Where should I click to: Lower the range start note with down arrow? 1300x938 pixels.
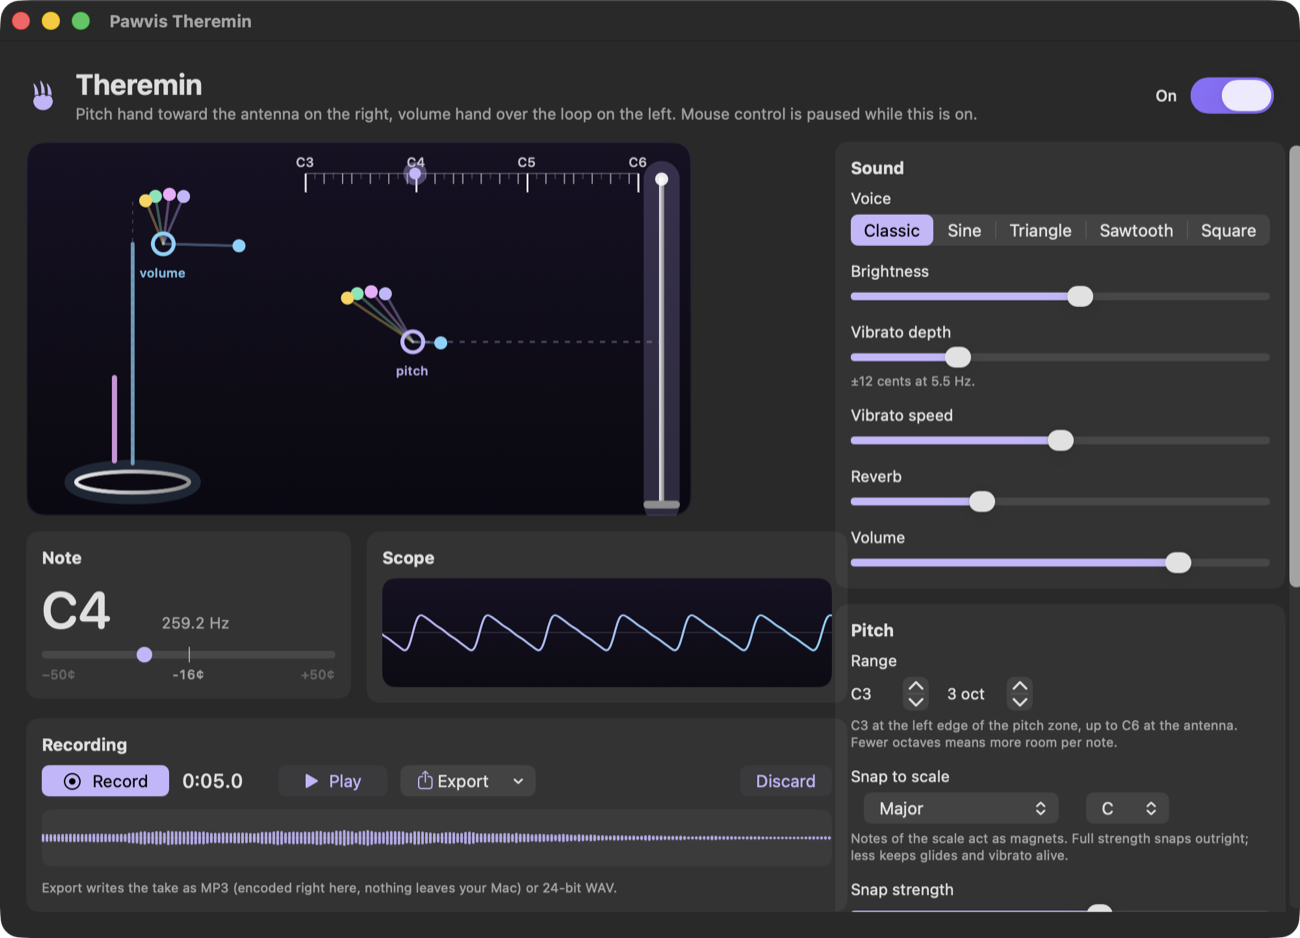coord(915,701)
